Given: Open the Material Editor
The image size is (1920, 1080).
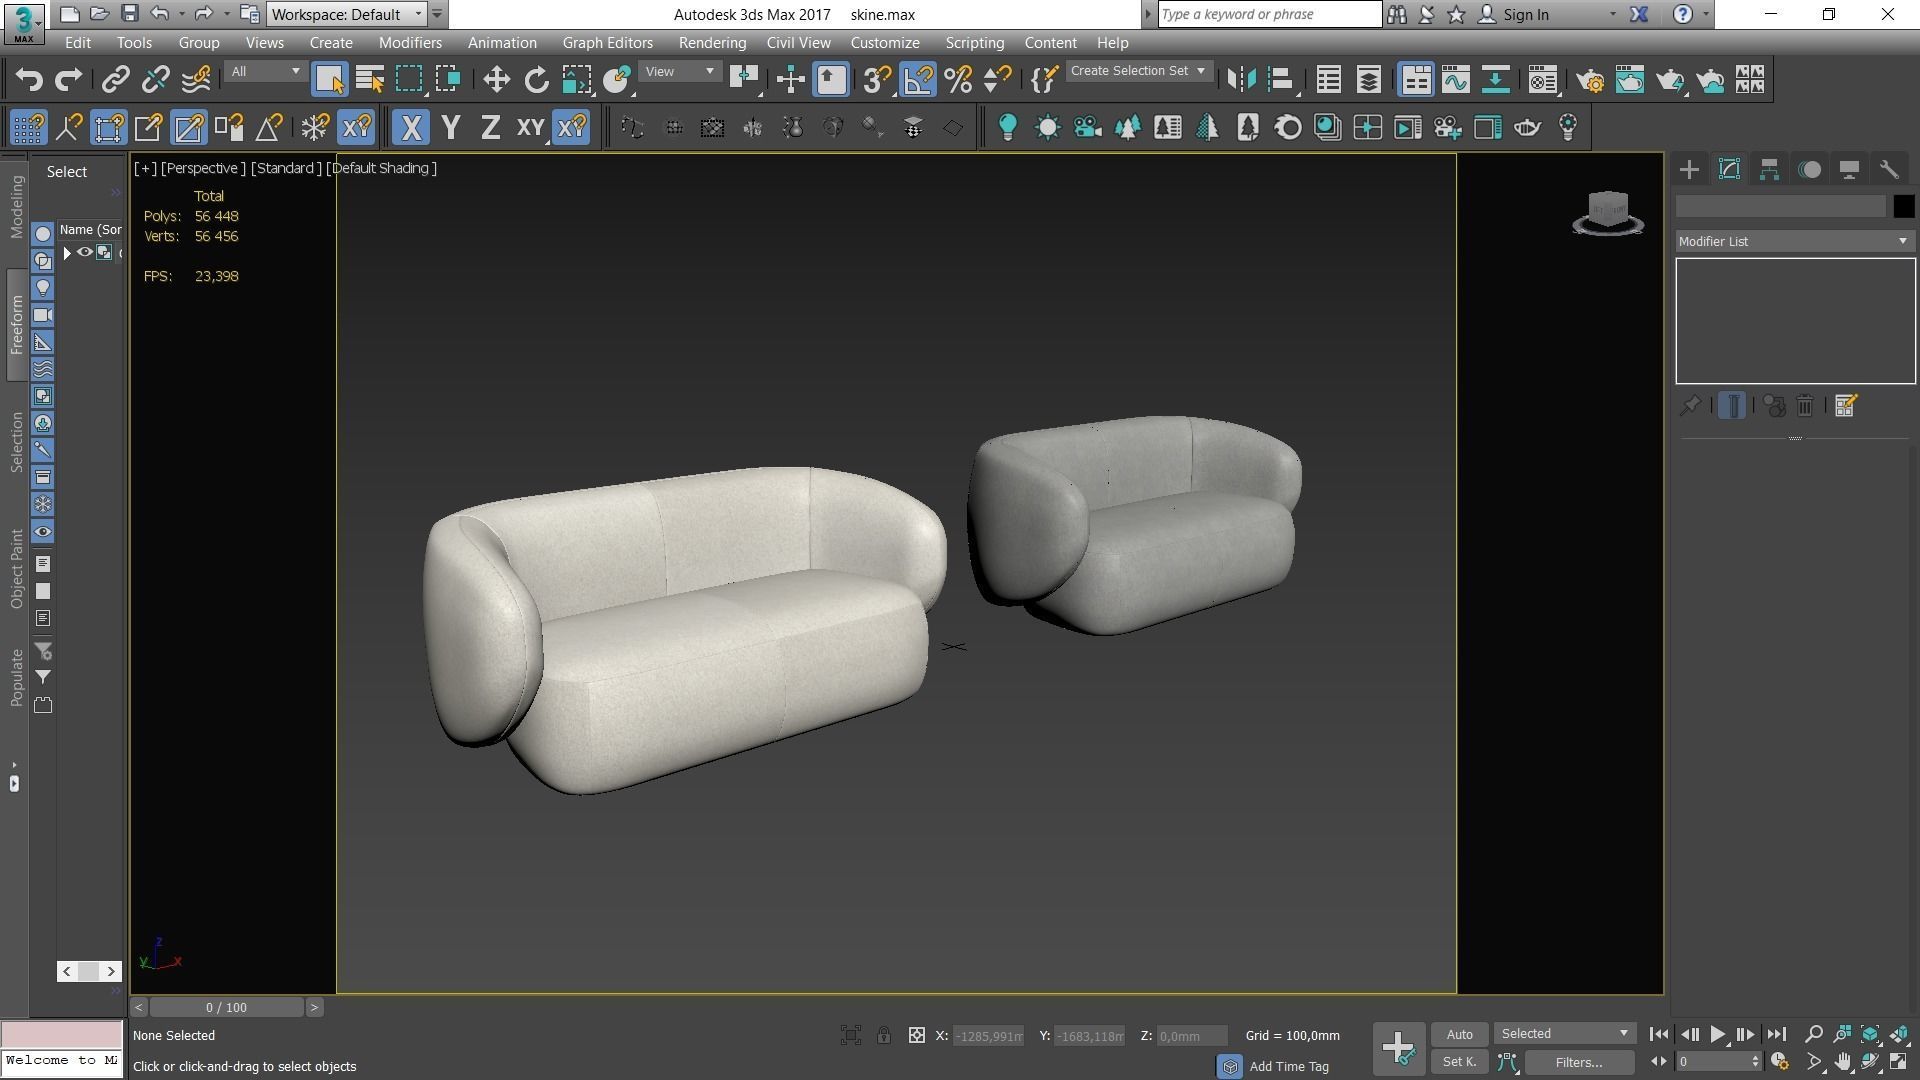Looking at the screenshot, I should pos(1543,79).
